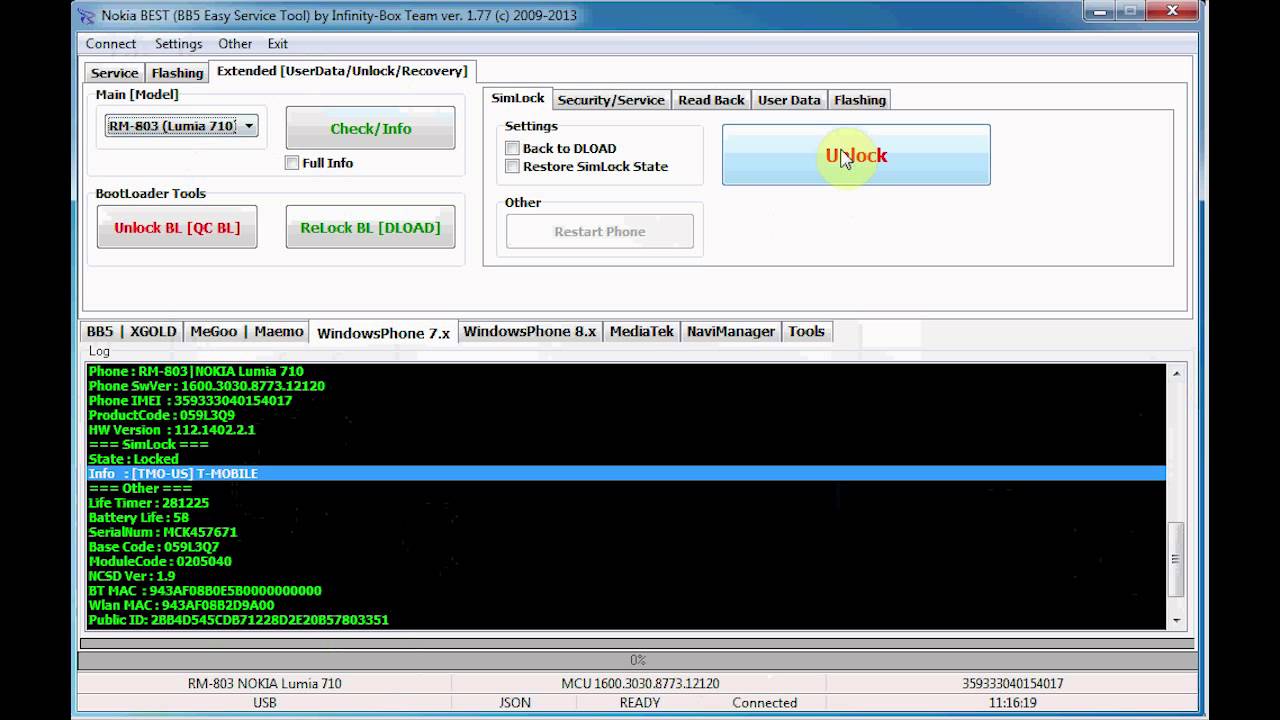Select log line Phone IMEI : 359333040154017
This screenshot has width=1280, height=720.
(190, 400)
